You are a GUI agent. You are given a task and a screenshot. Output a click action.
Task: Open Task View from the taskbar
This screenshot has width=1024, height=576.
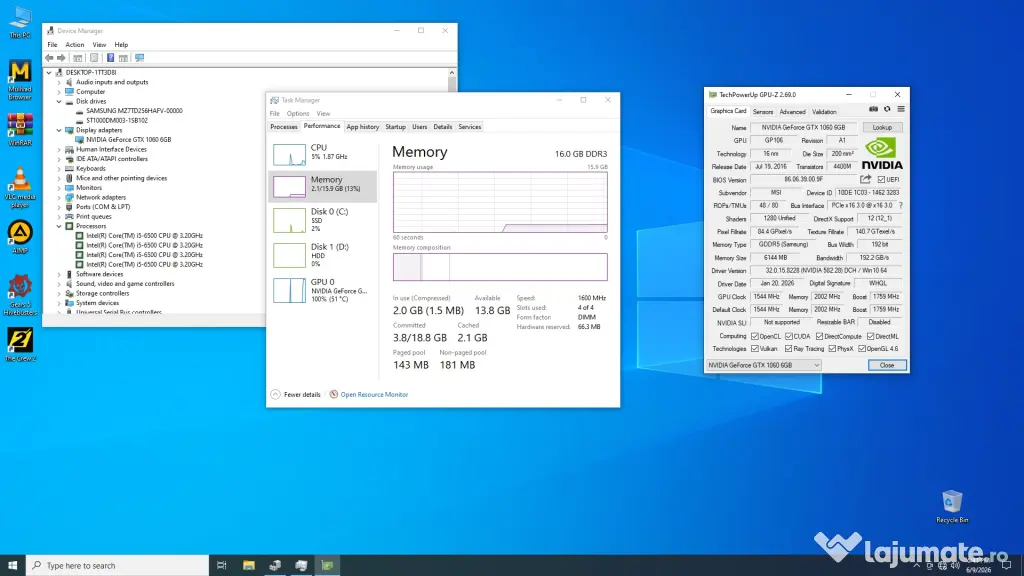point(221,566)
